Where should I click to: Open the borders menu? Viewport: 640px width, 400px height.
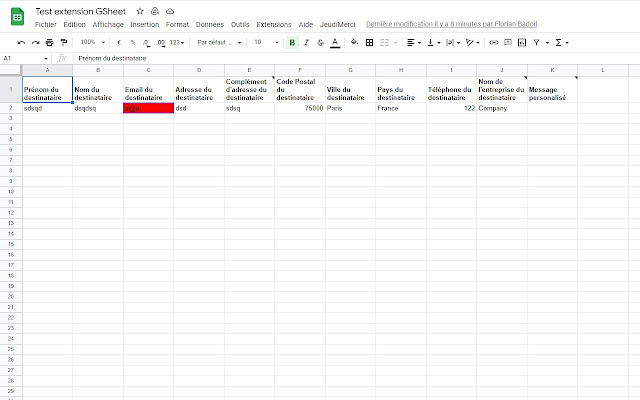[x=369, y=42]
